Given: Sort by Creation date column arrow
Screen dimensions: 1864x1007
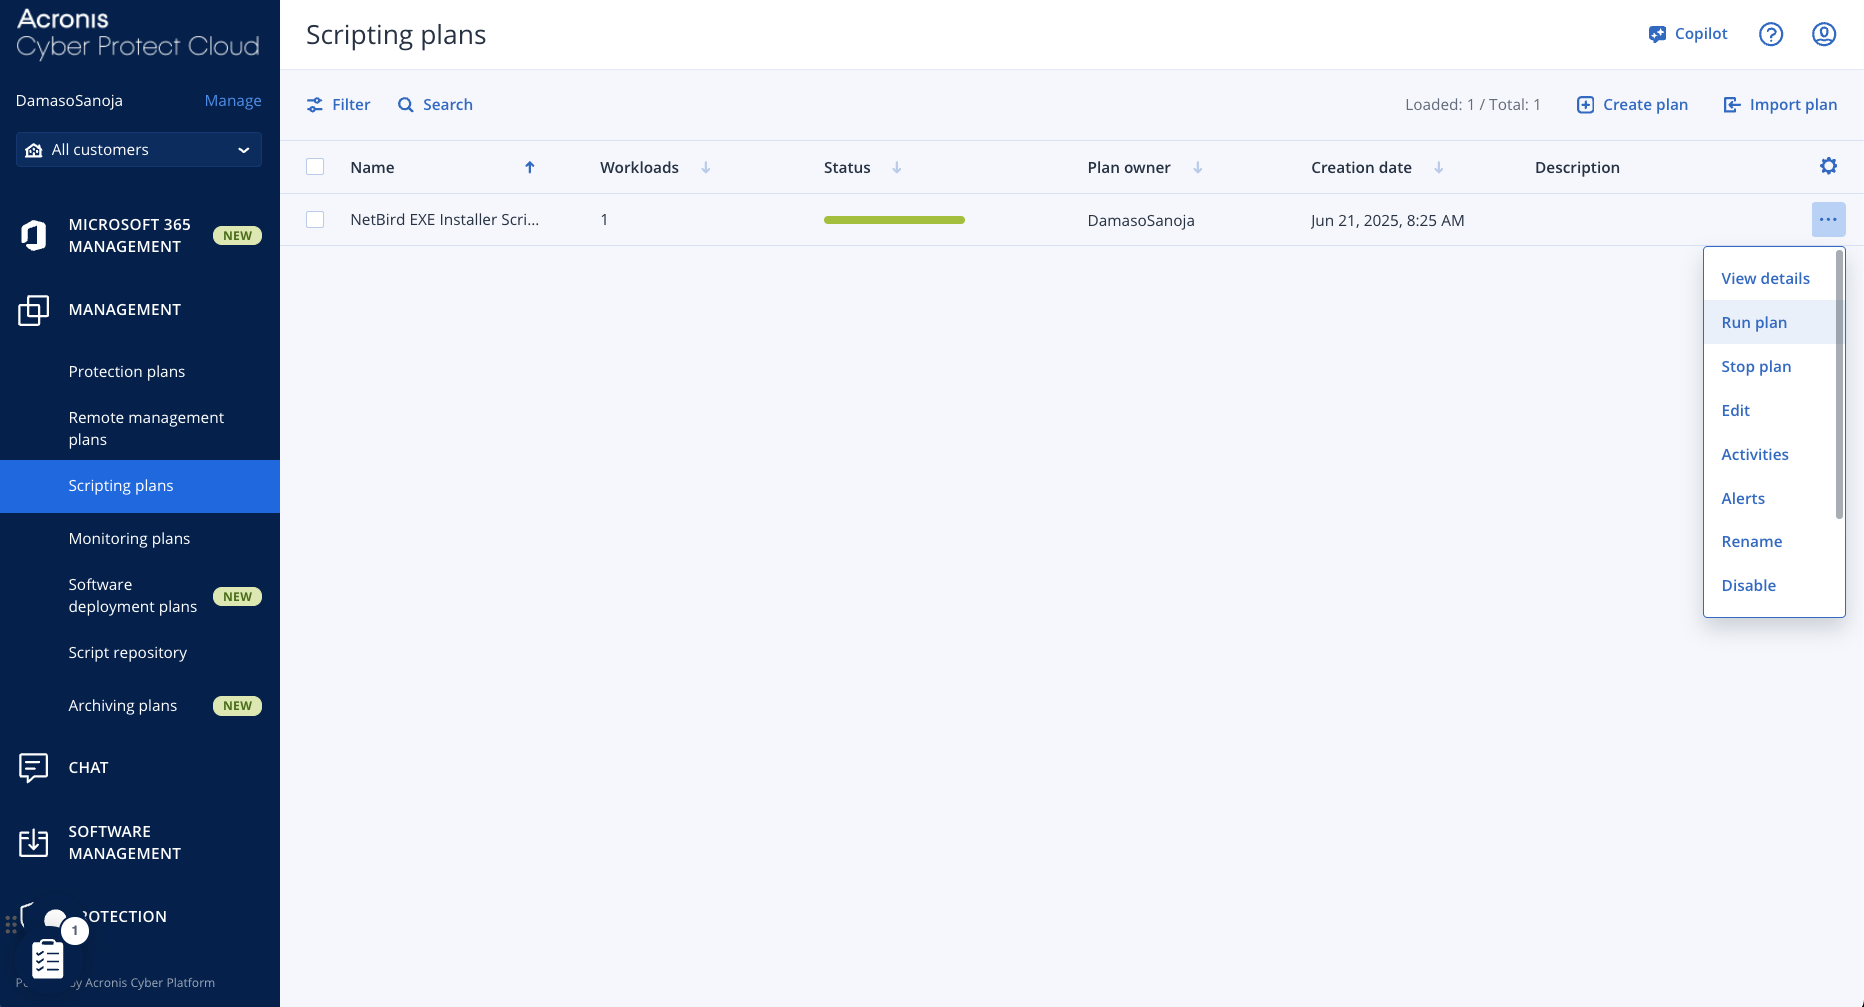Looking at the screenshot, I should pos(1438,167).
